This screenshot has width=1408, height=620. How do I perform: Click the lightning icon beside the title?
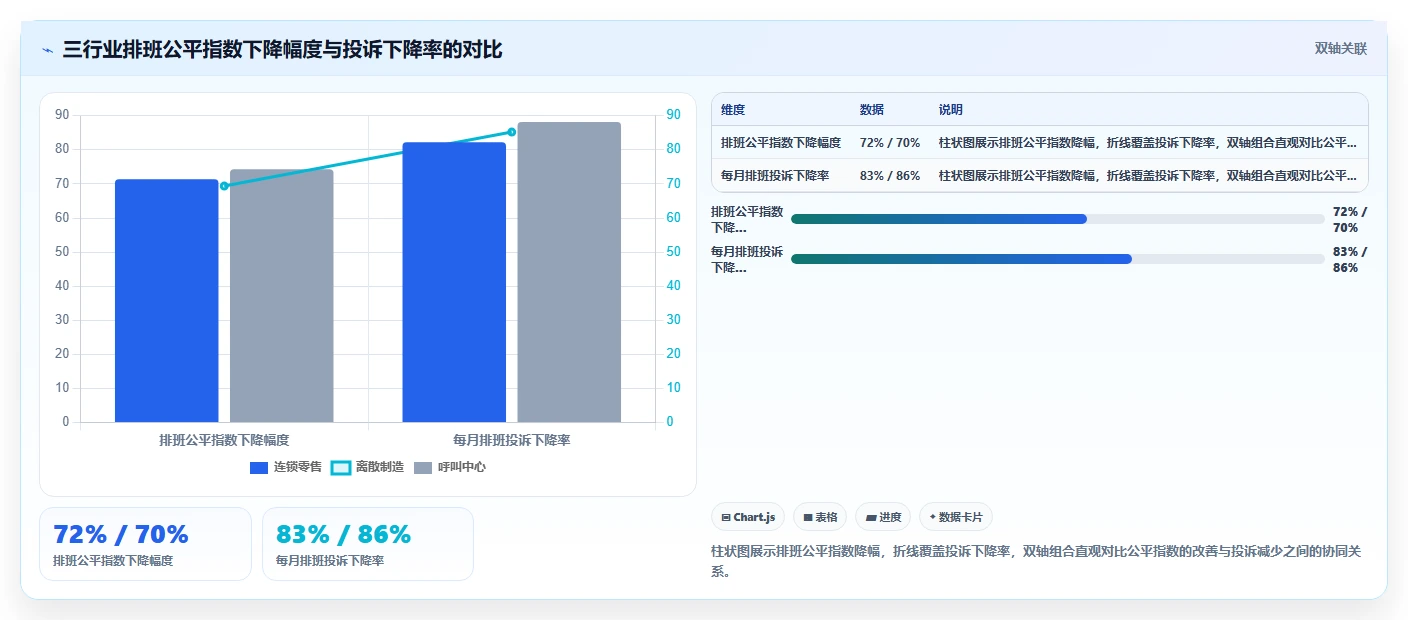[x=47, y=49]
